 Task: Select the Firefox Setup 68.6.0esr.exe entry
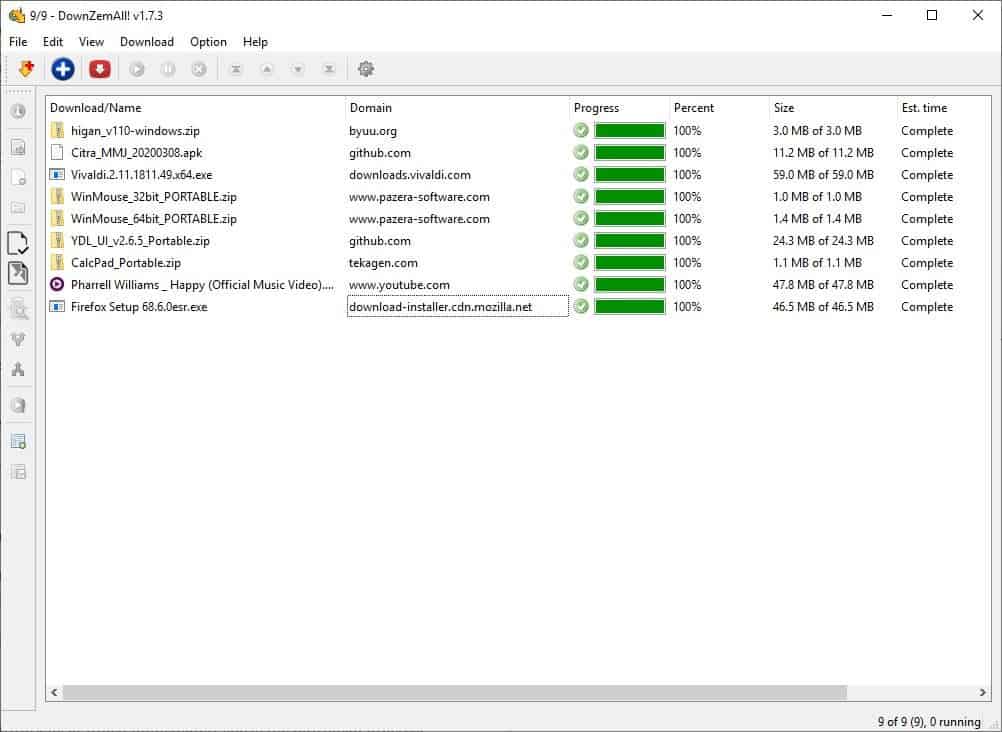(x=139, y=306)
